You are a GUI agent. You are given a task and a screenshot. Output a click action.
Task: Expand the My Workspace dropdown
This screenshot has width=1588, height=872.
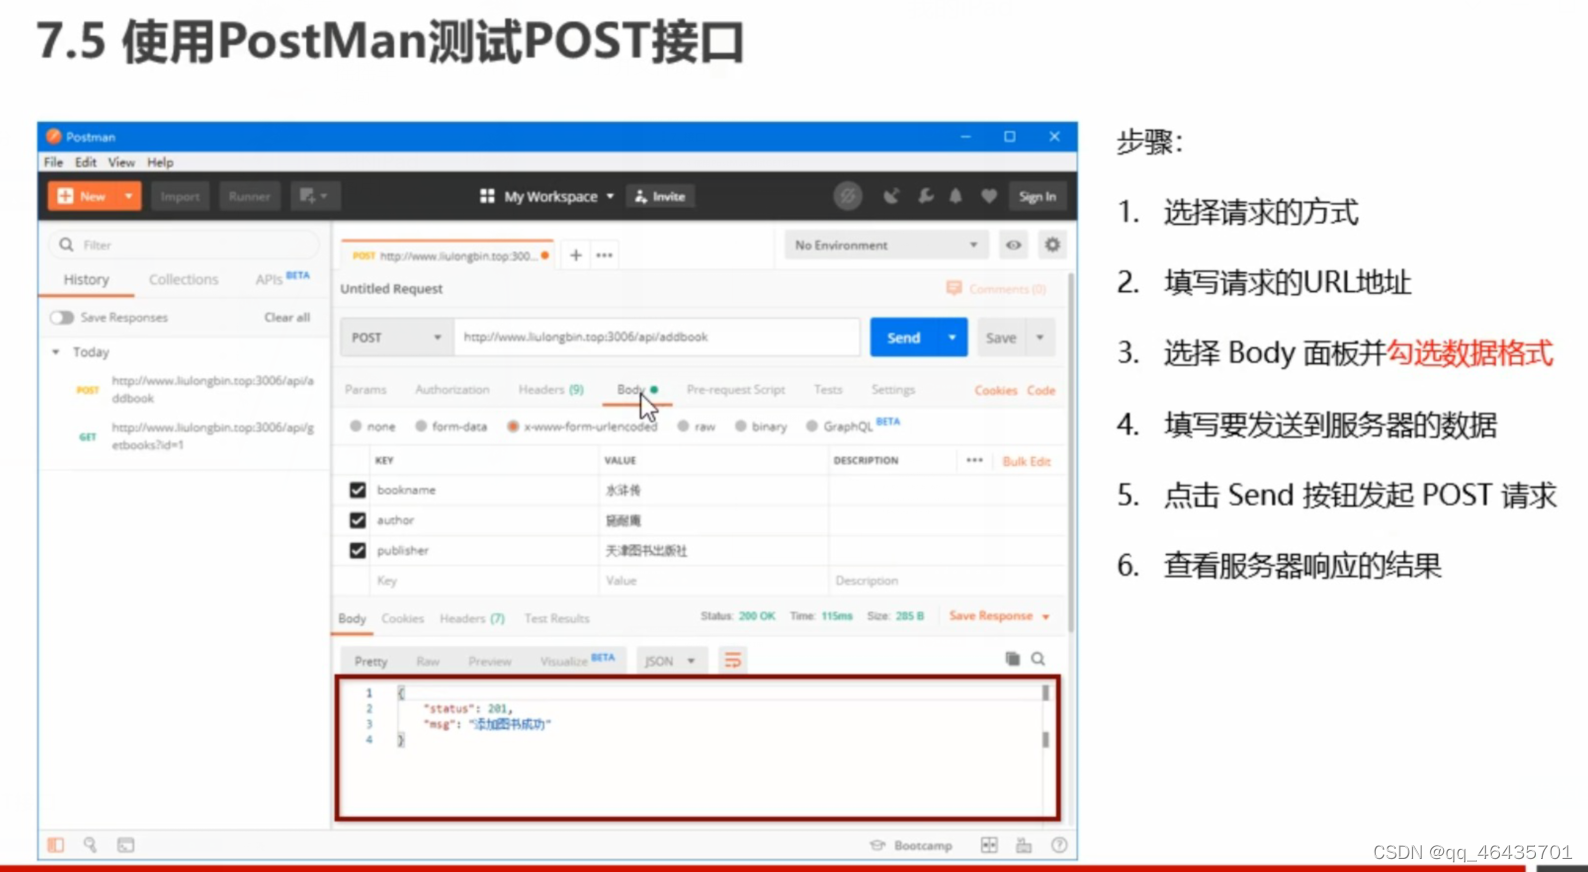point(547,196)
